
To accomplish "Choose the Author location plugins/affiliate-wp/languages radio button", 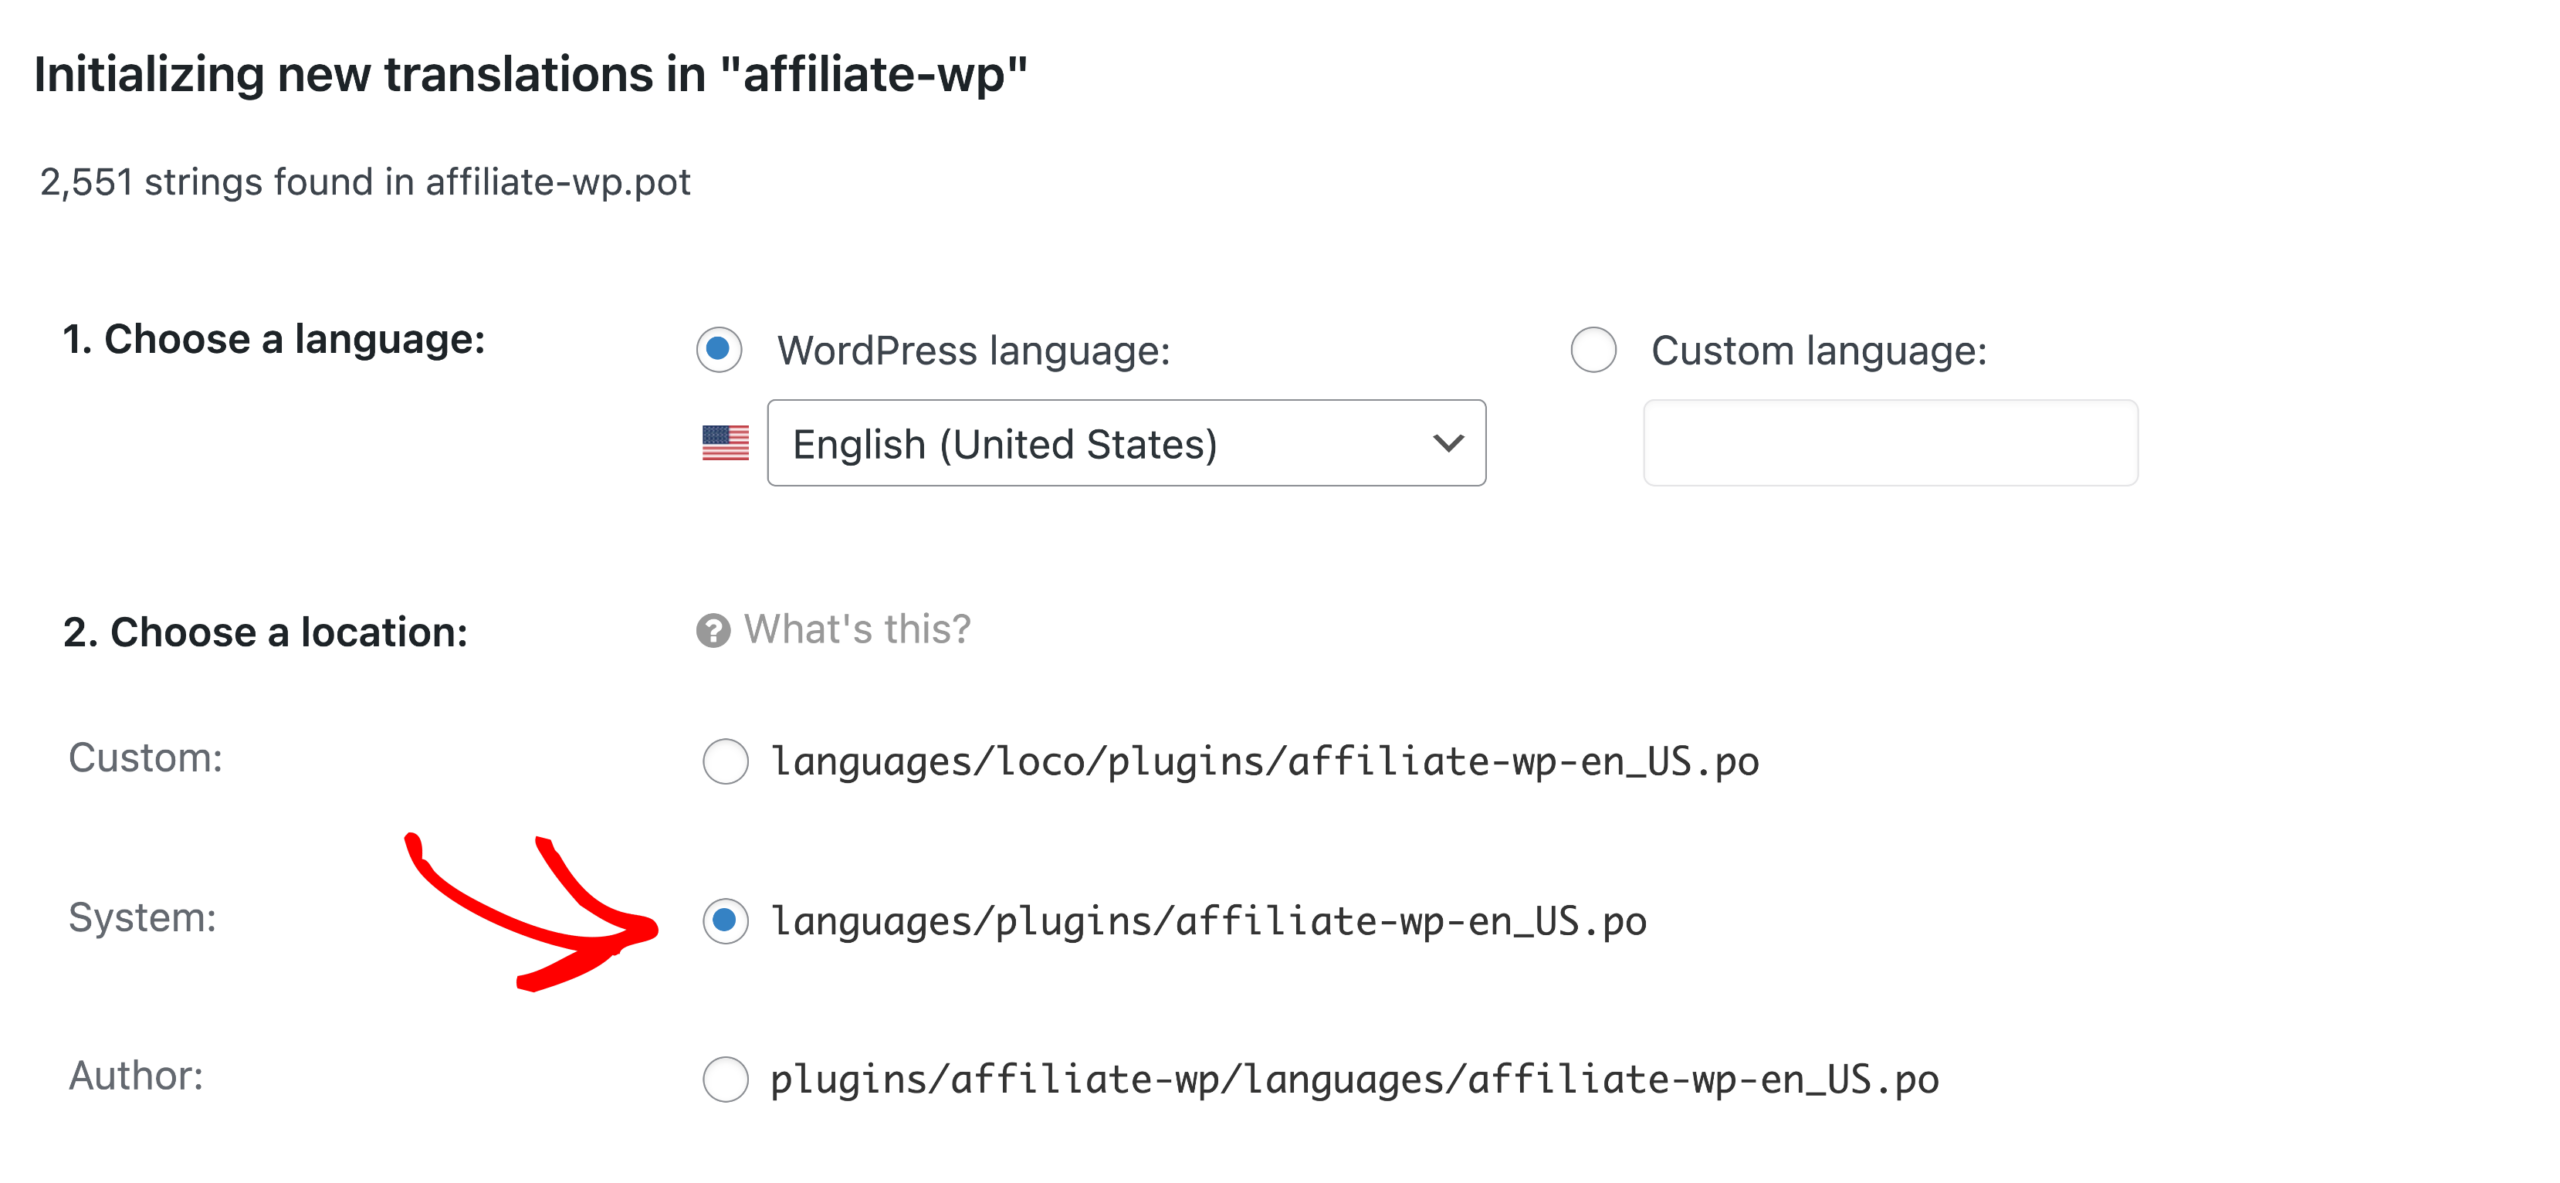I will 725,1079.
